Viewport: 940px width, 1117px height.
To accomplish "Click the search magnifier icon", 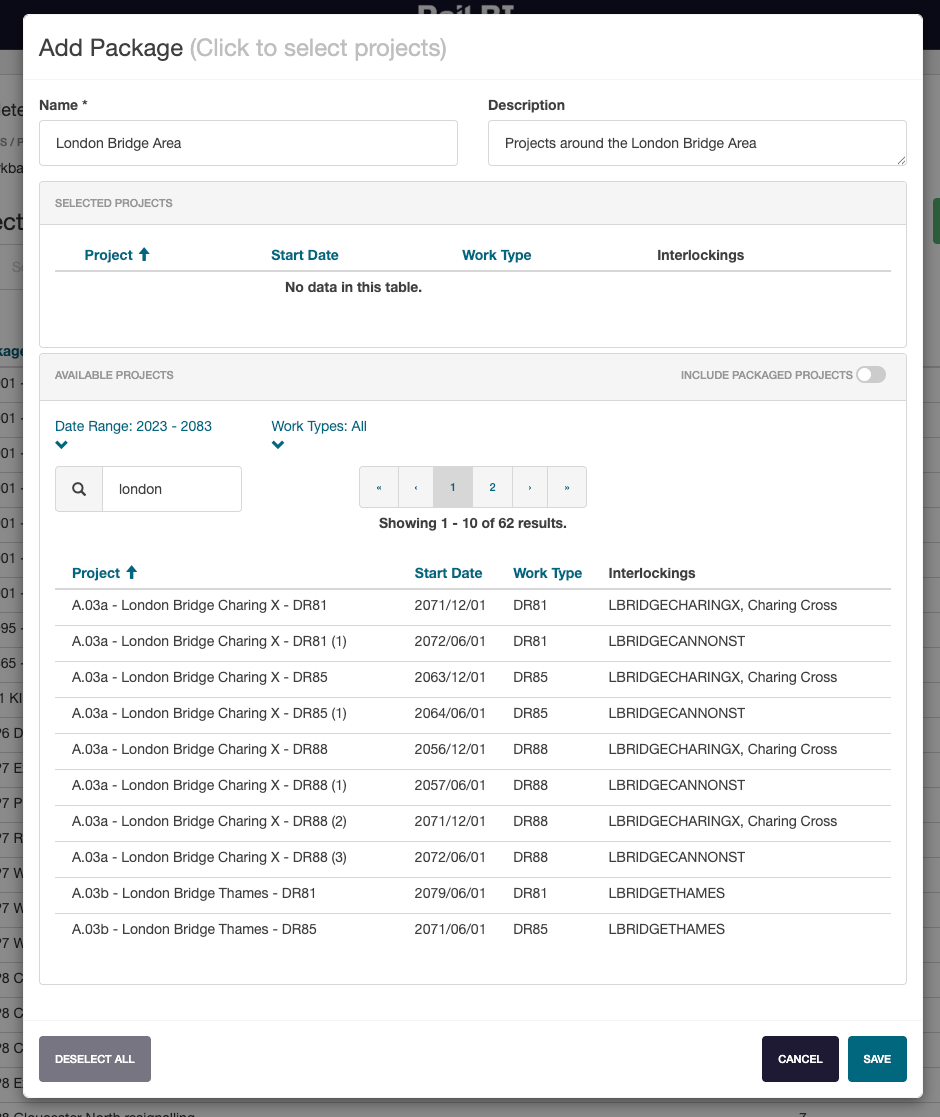I will click(79, 489).
